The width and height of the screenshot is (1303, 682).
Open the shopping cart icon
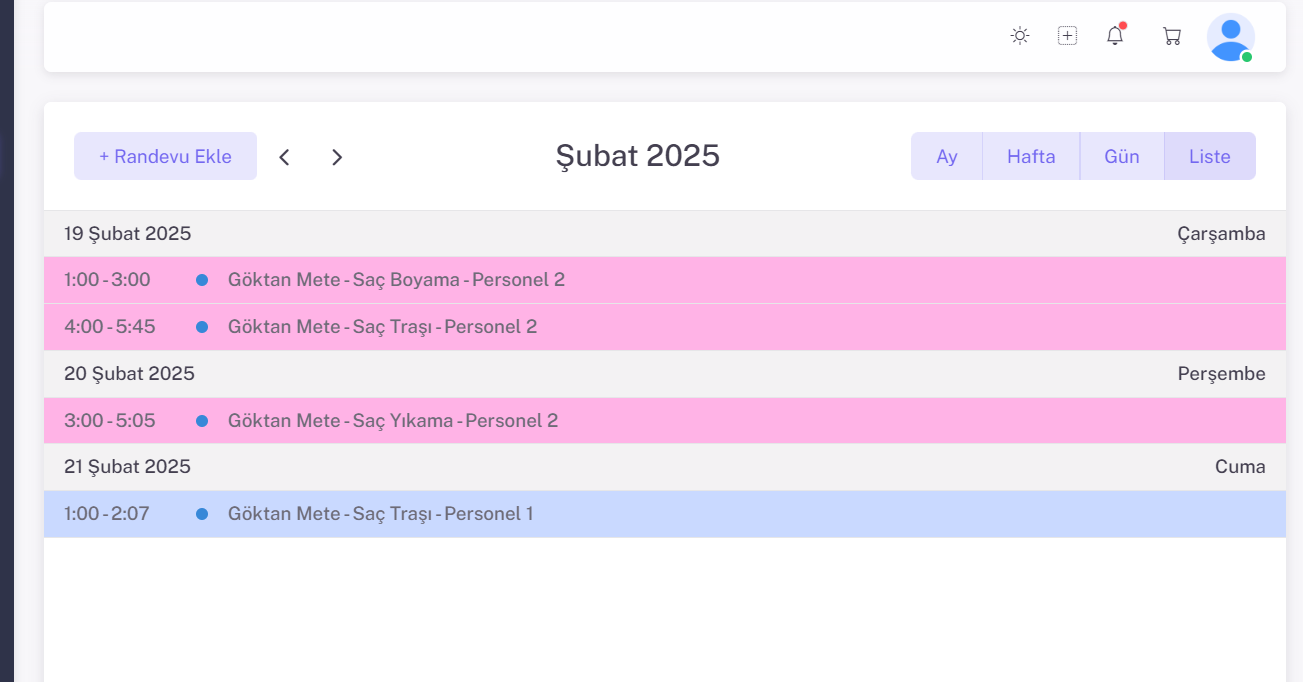click(x=1171, y=36)
